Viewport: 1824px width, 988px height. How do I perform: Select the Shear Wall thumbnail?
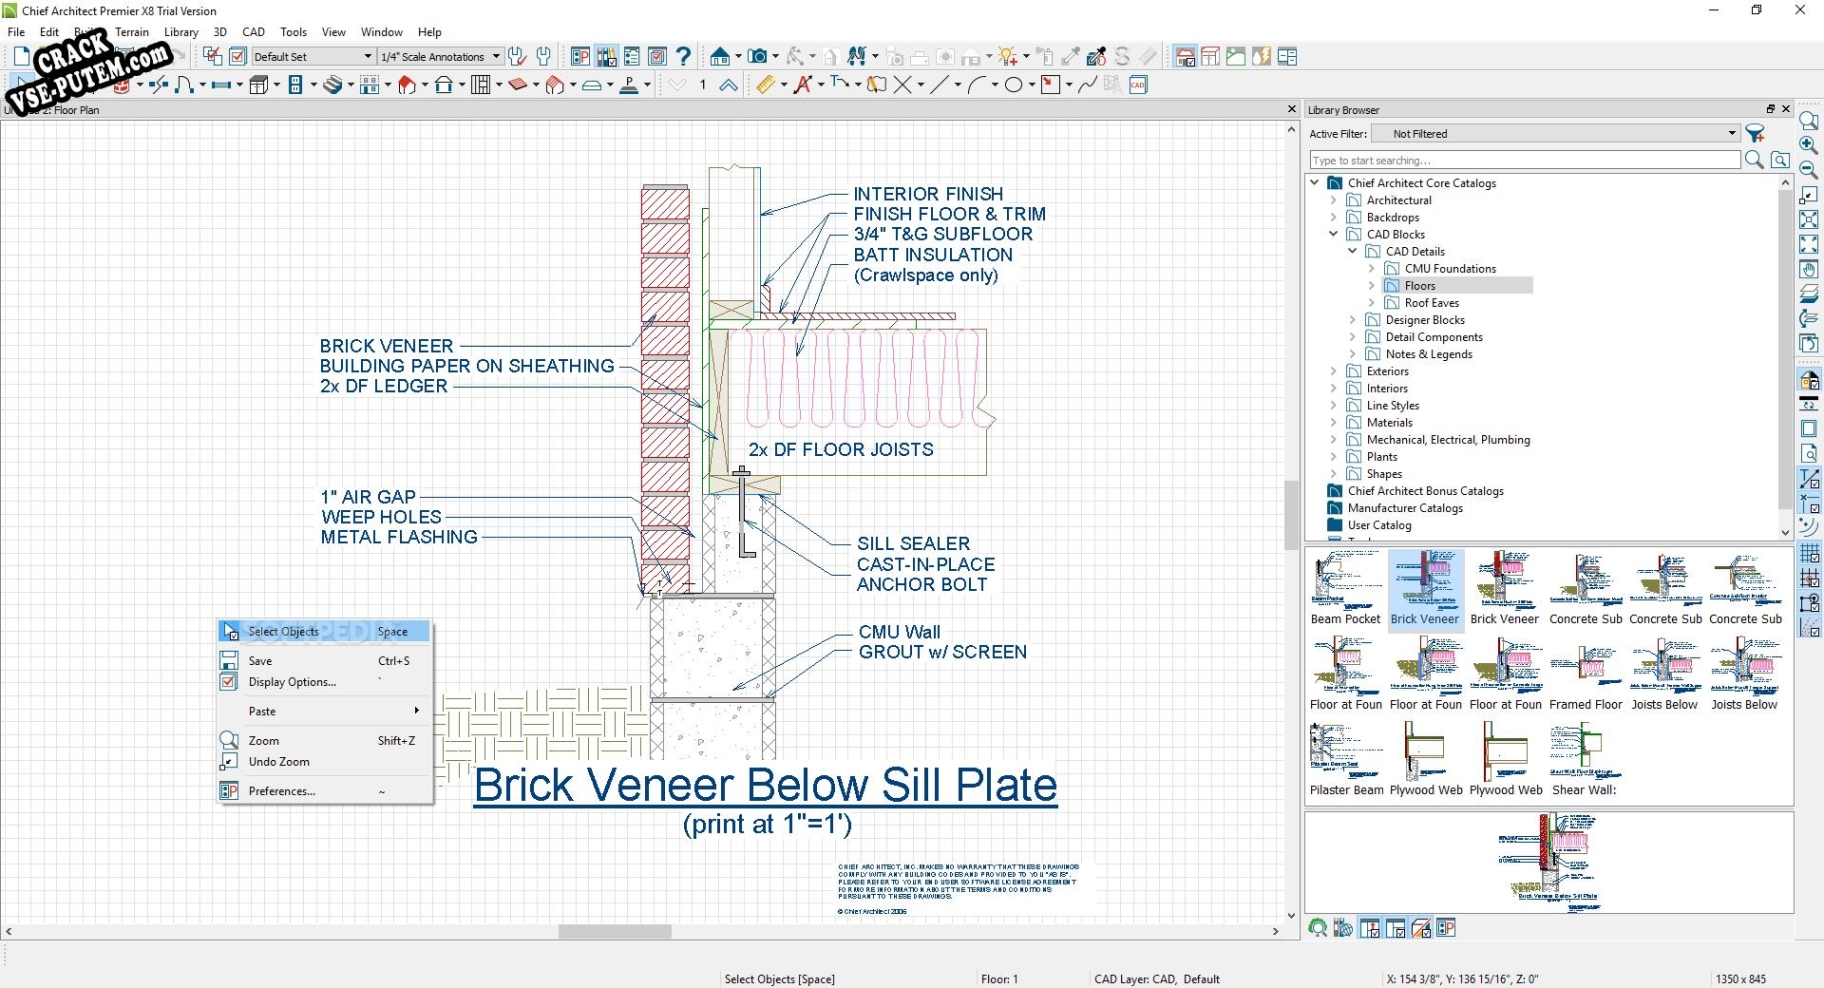pyautogui.click(x=1583, y=760)
